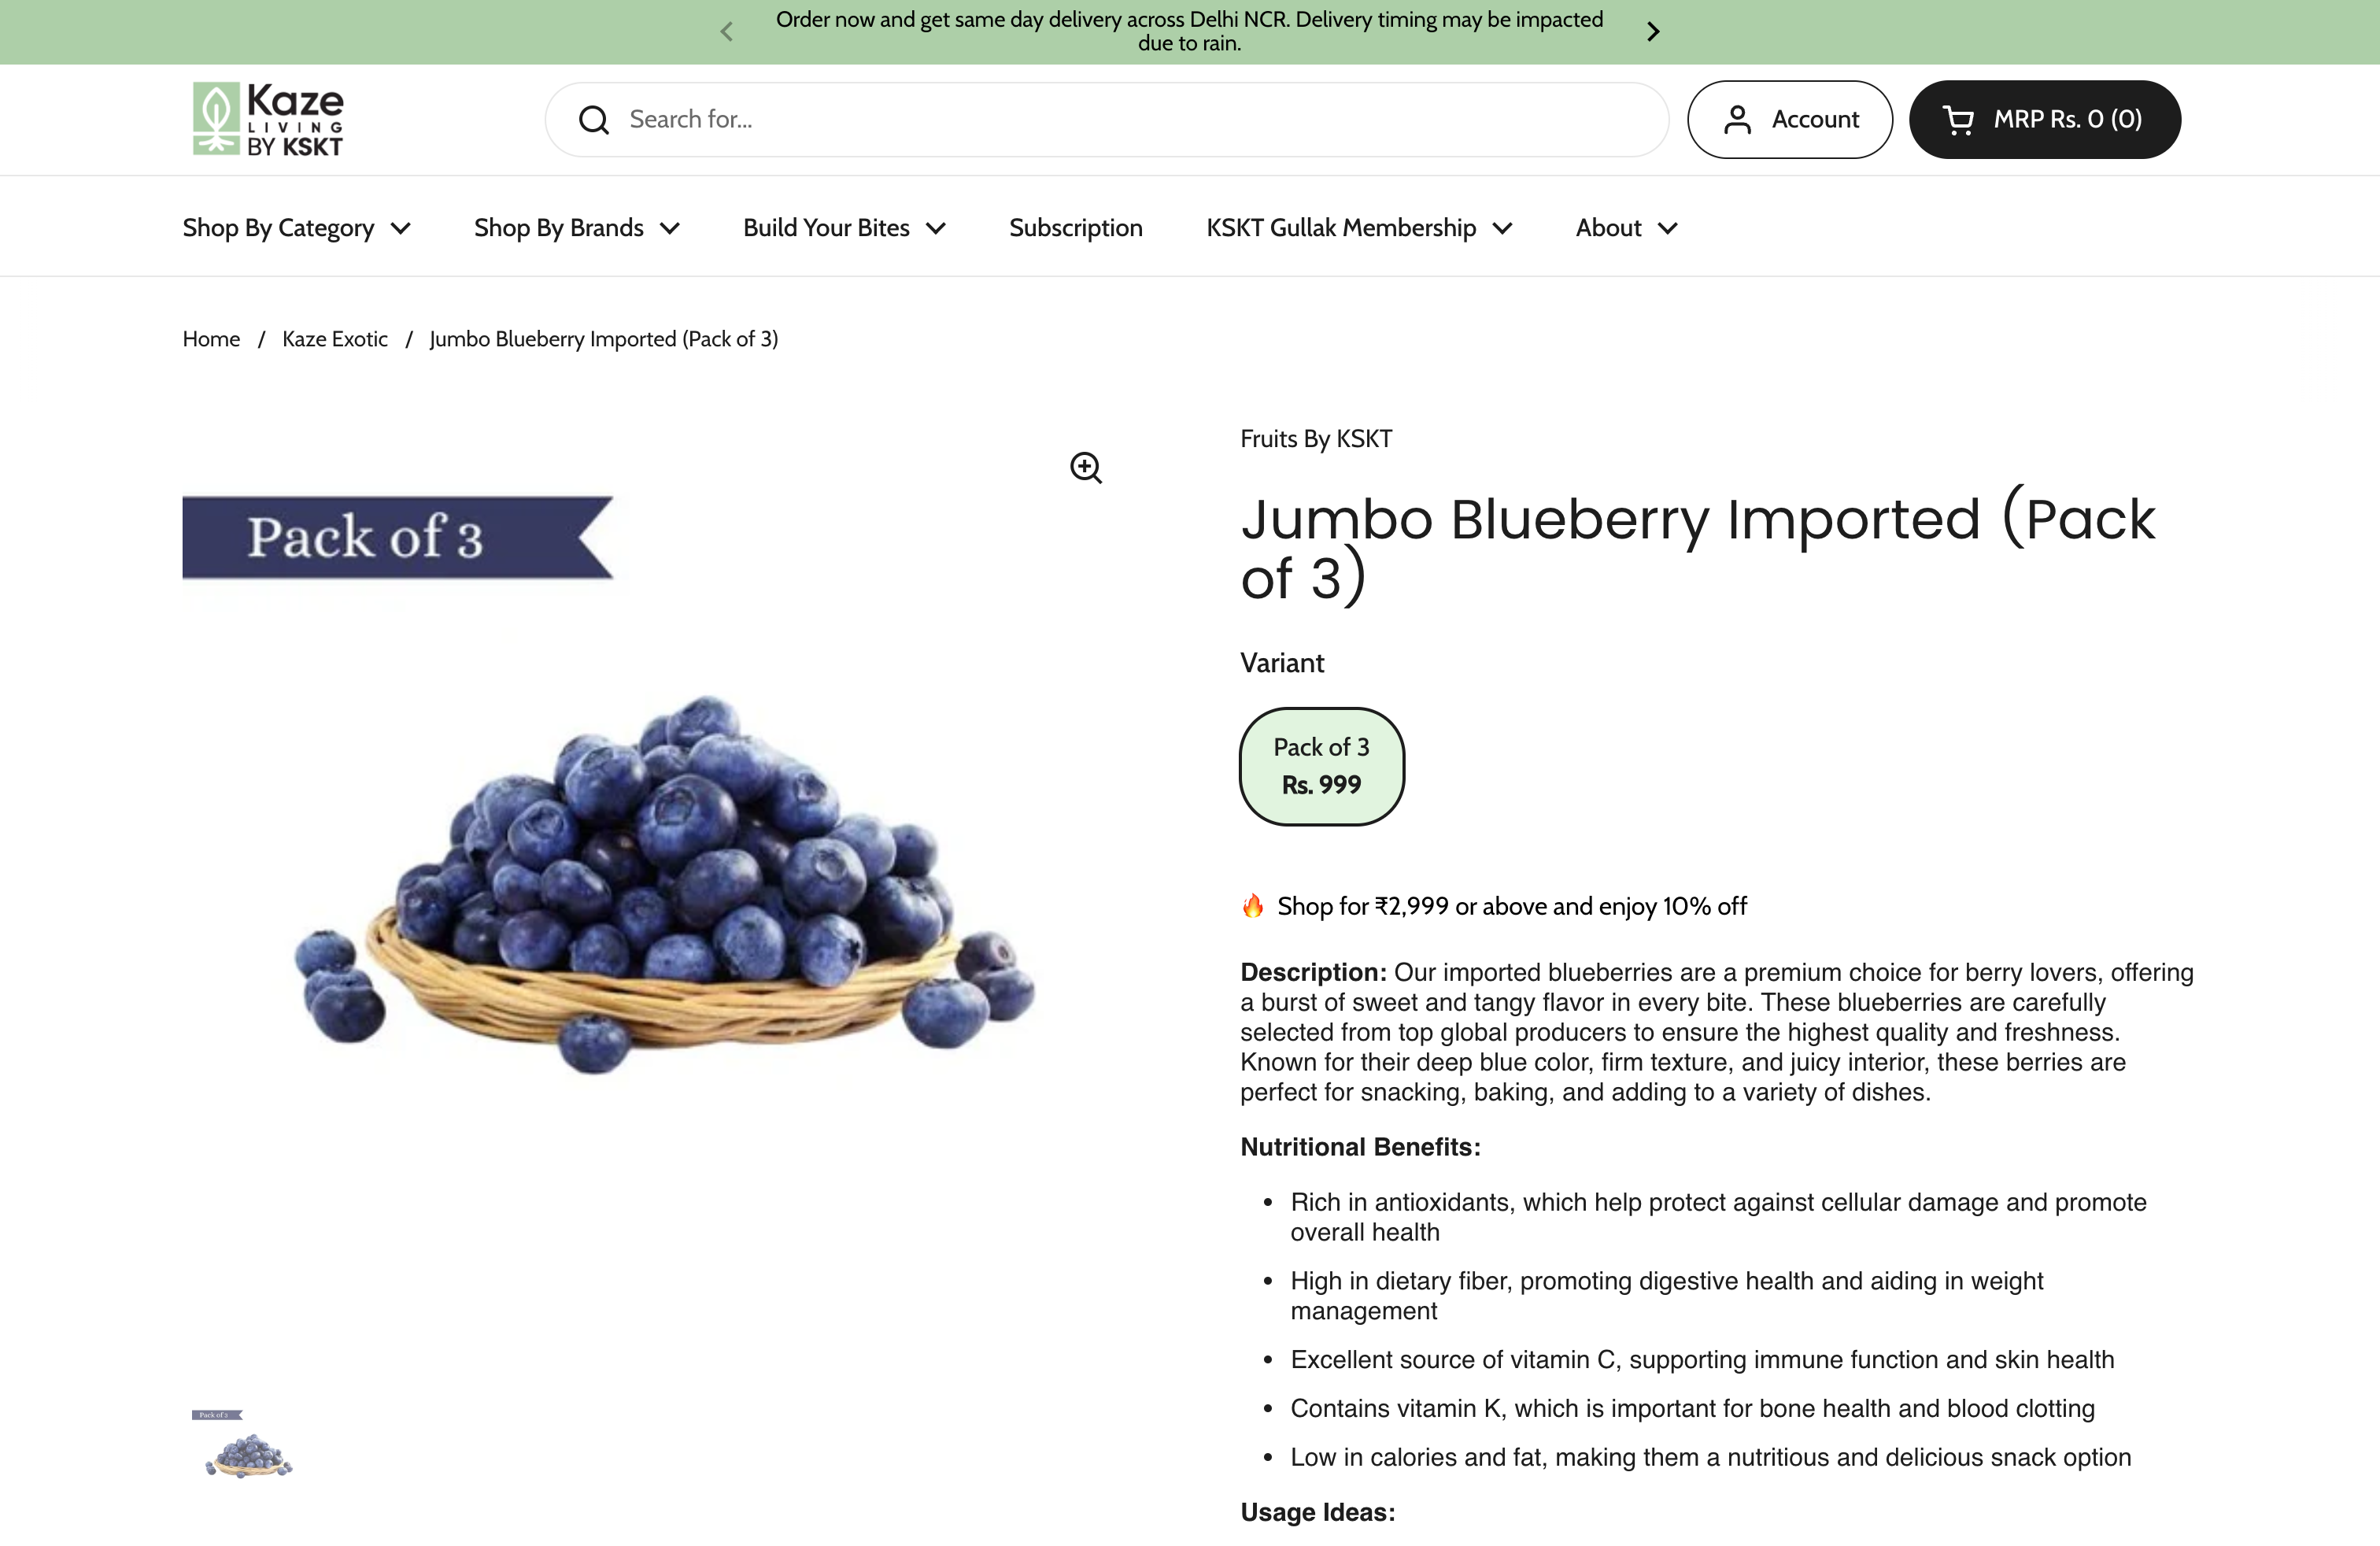
Task: Go to the Subscription page
Action: point(1076,228)
